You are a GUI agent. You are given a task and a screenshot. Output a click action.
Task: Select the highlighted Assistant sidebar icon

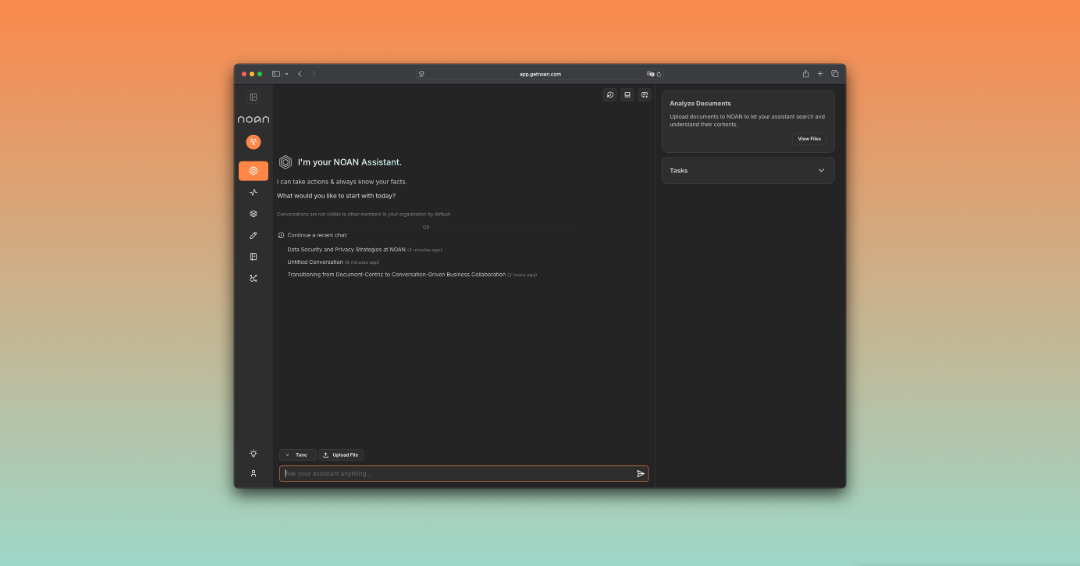(253, 171)
